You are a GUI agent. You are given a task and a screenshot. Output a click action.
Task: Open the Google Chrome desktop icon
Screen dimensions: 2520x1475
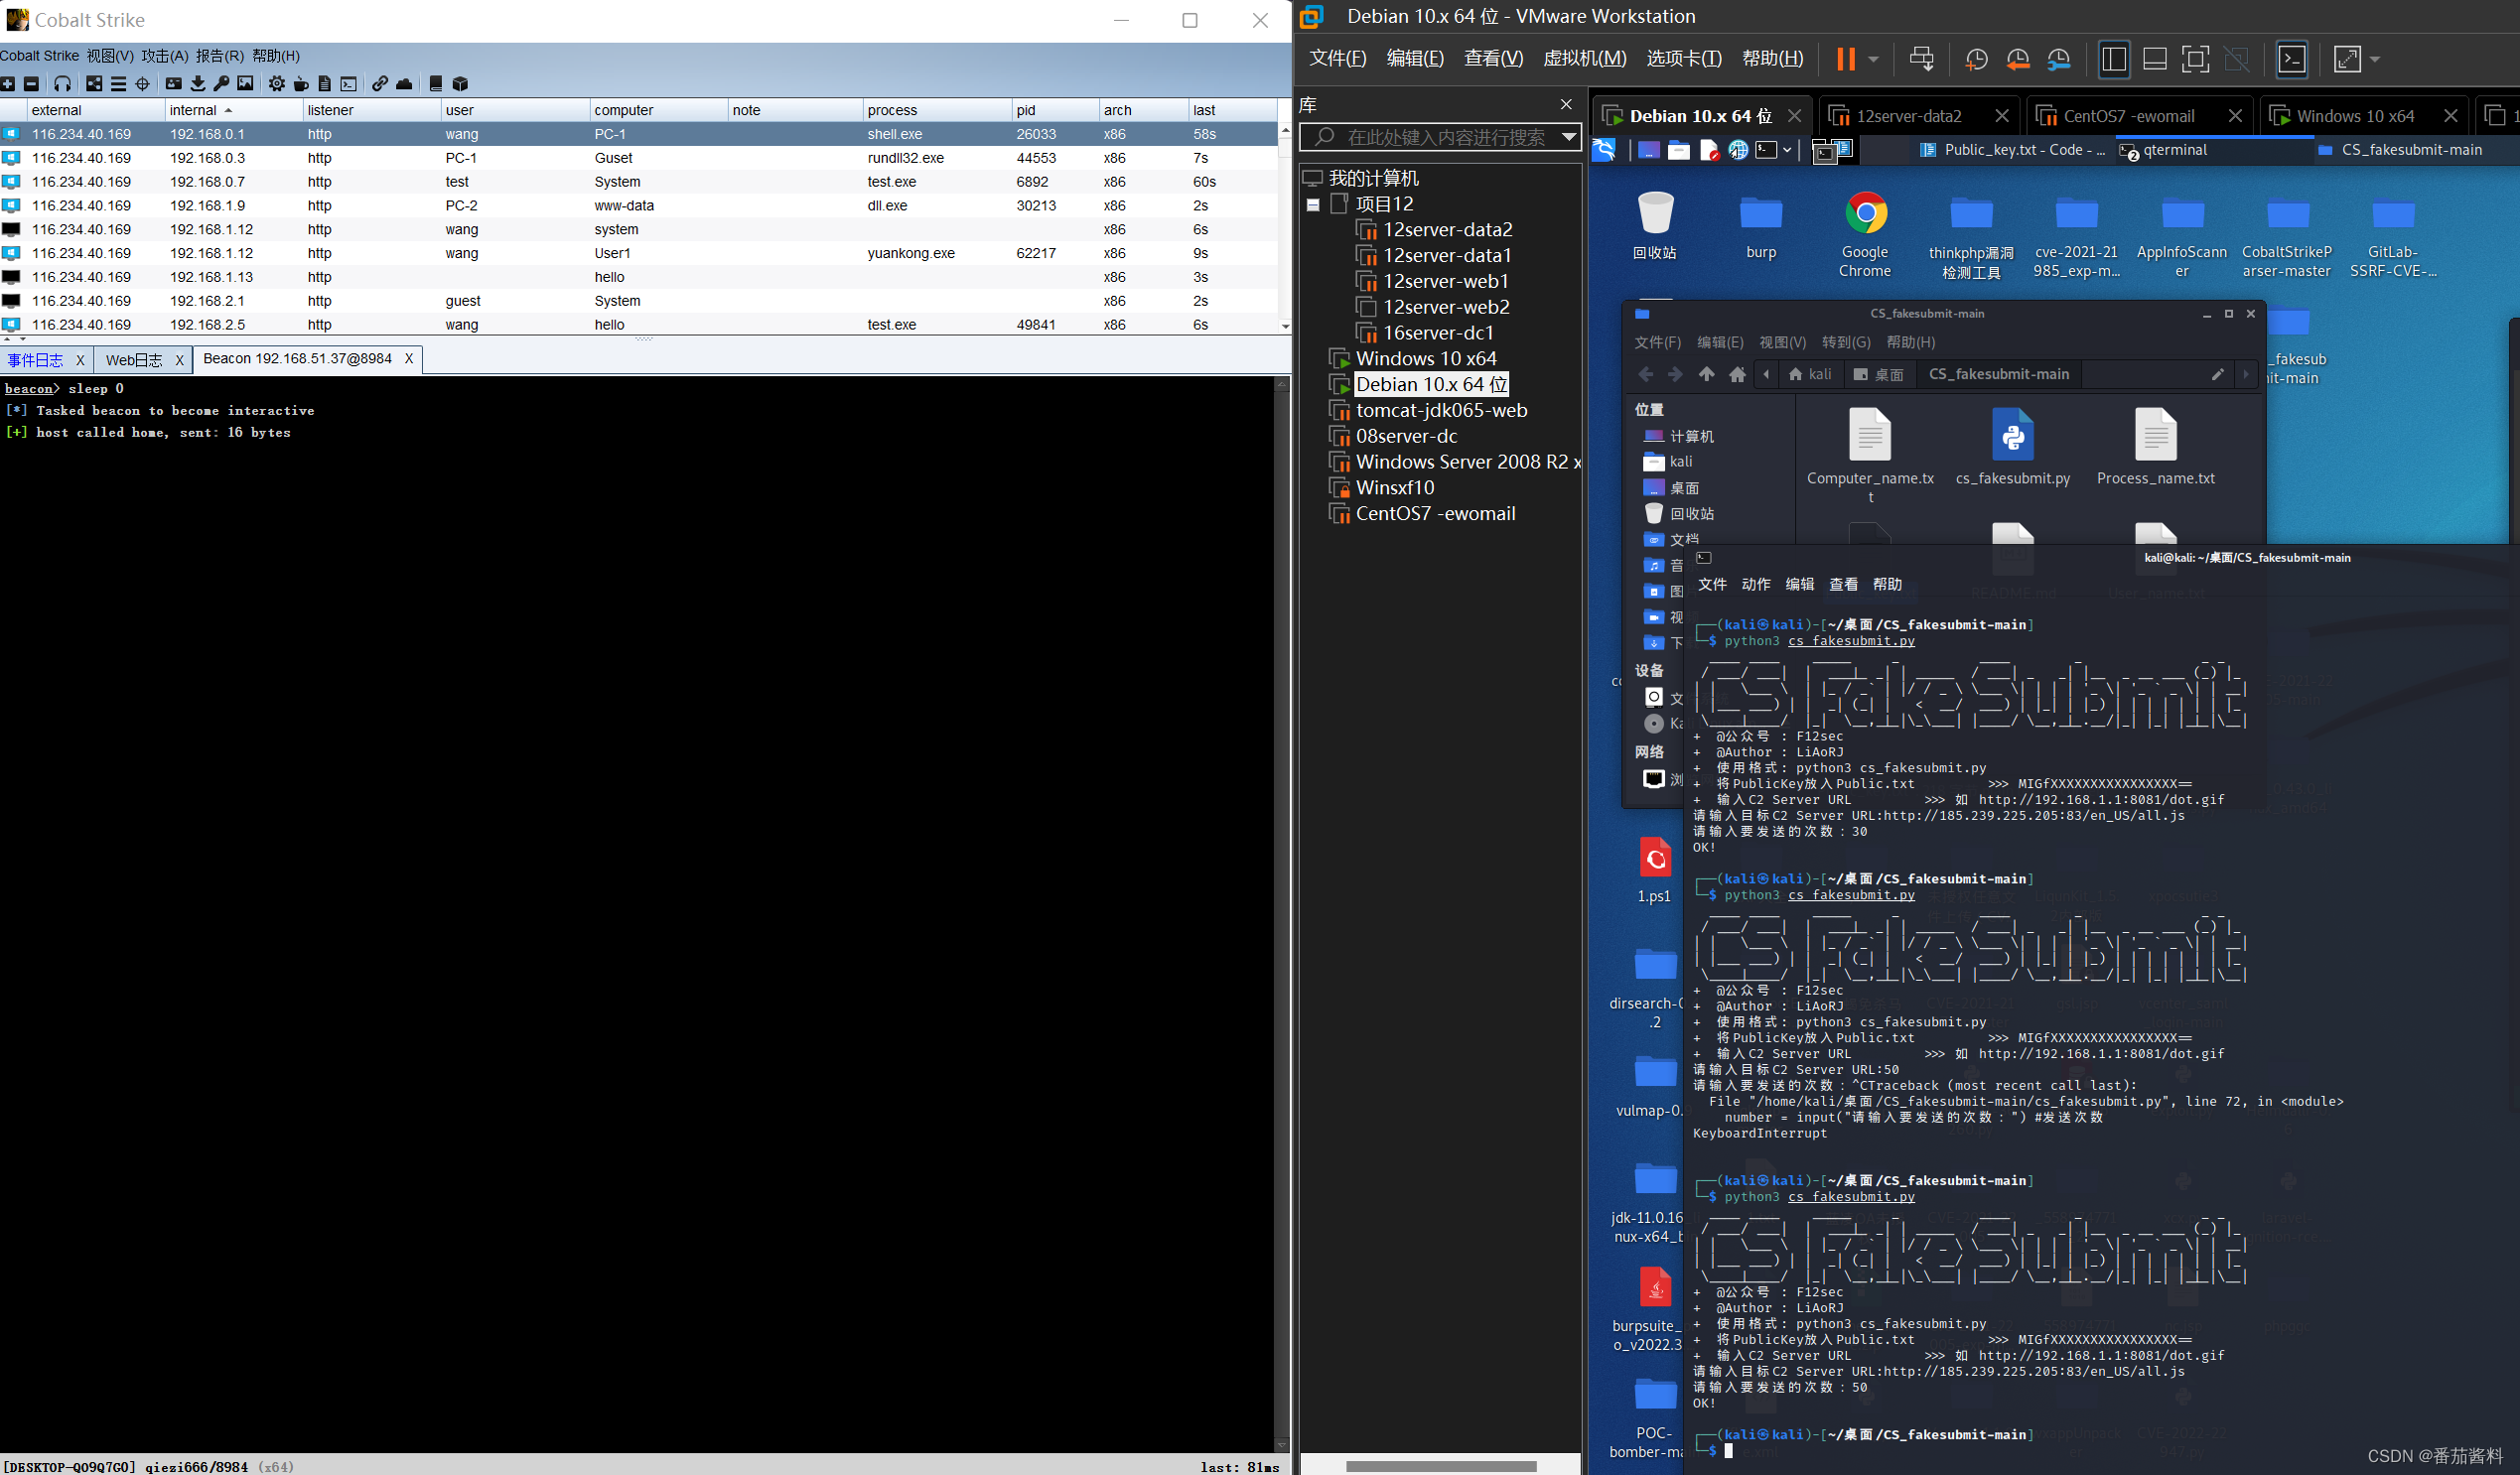click(1865, 234)
